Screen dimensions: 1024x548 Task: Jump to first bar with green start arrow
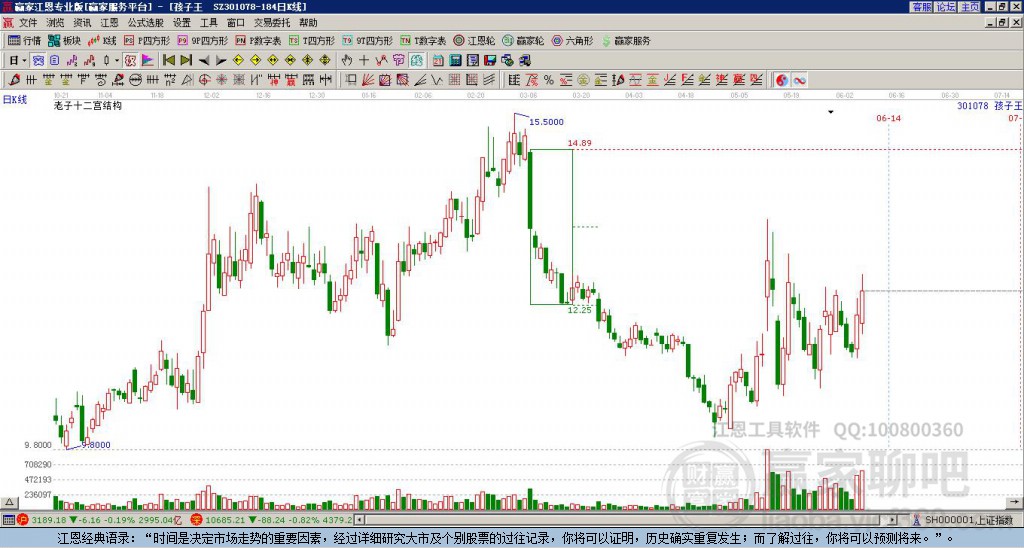click(168, 60)
